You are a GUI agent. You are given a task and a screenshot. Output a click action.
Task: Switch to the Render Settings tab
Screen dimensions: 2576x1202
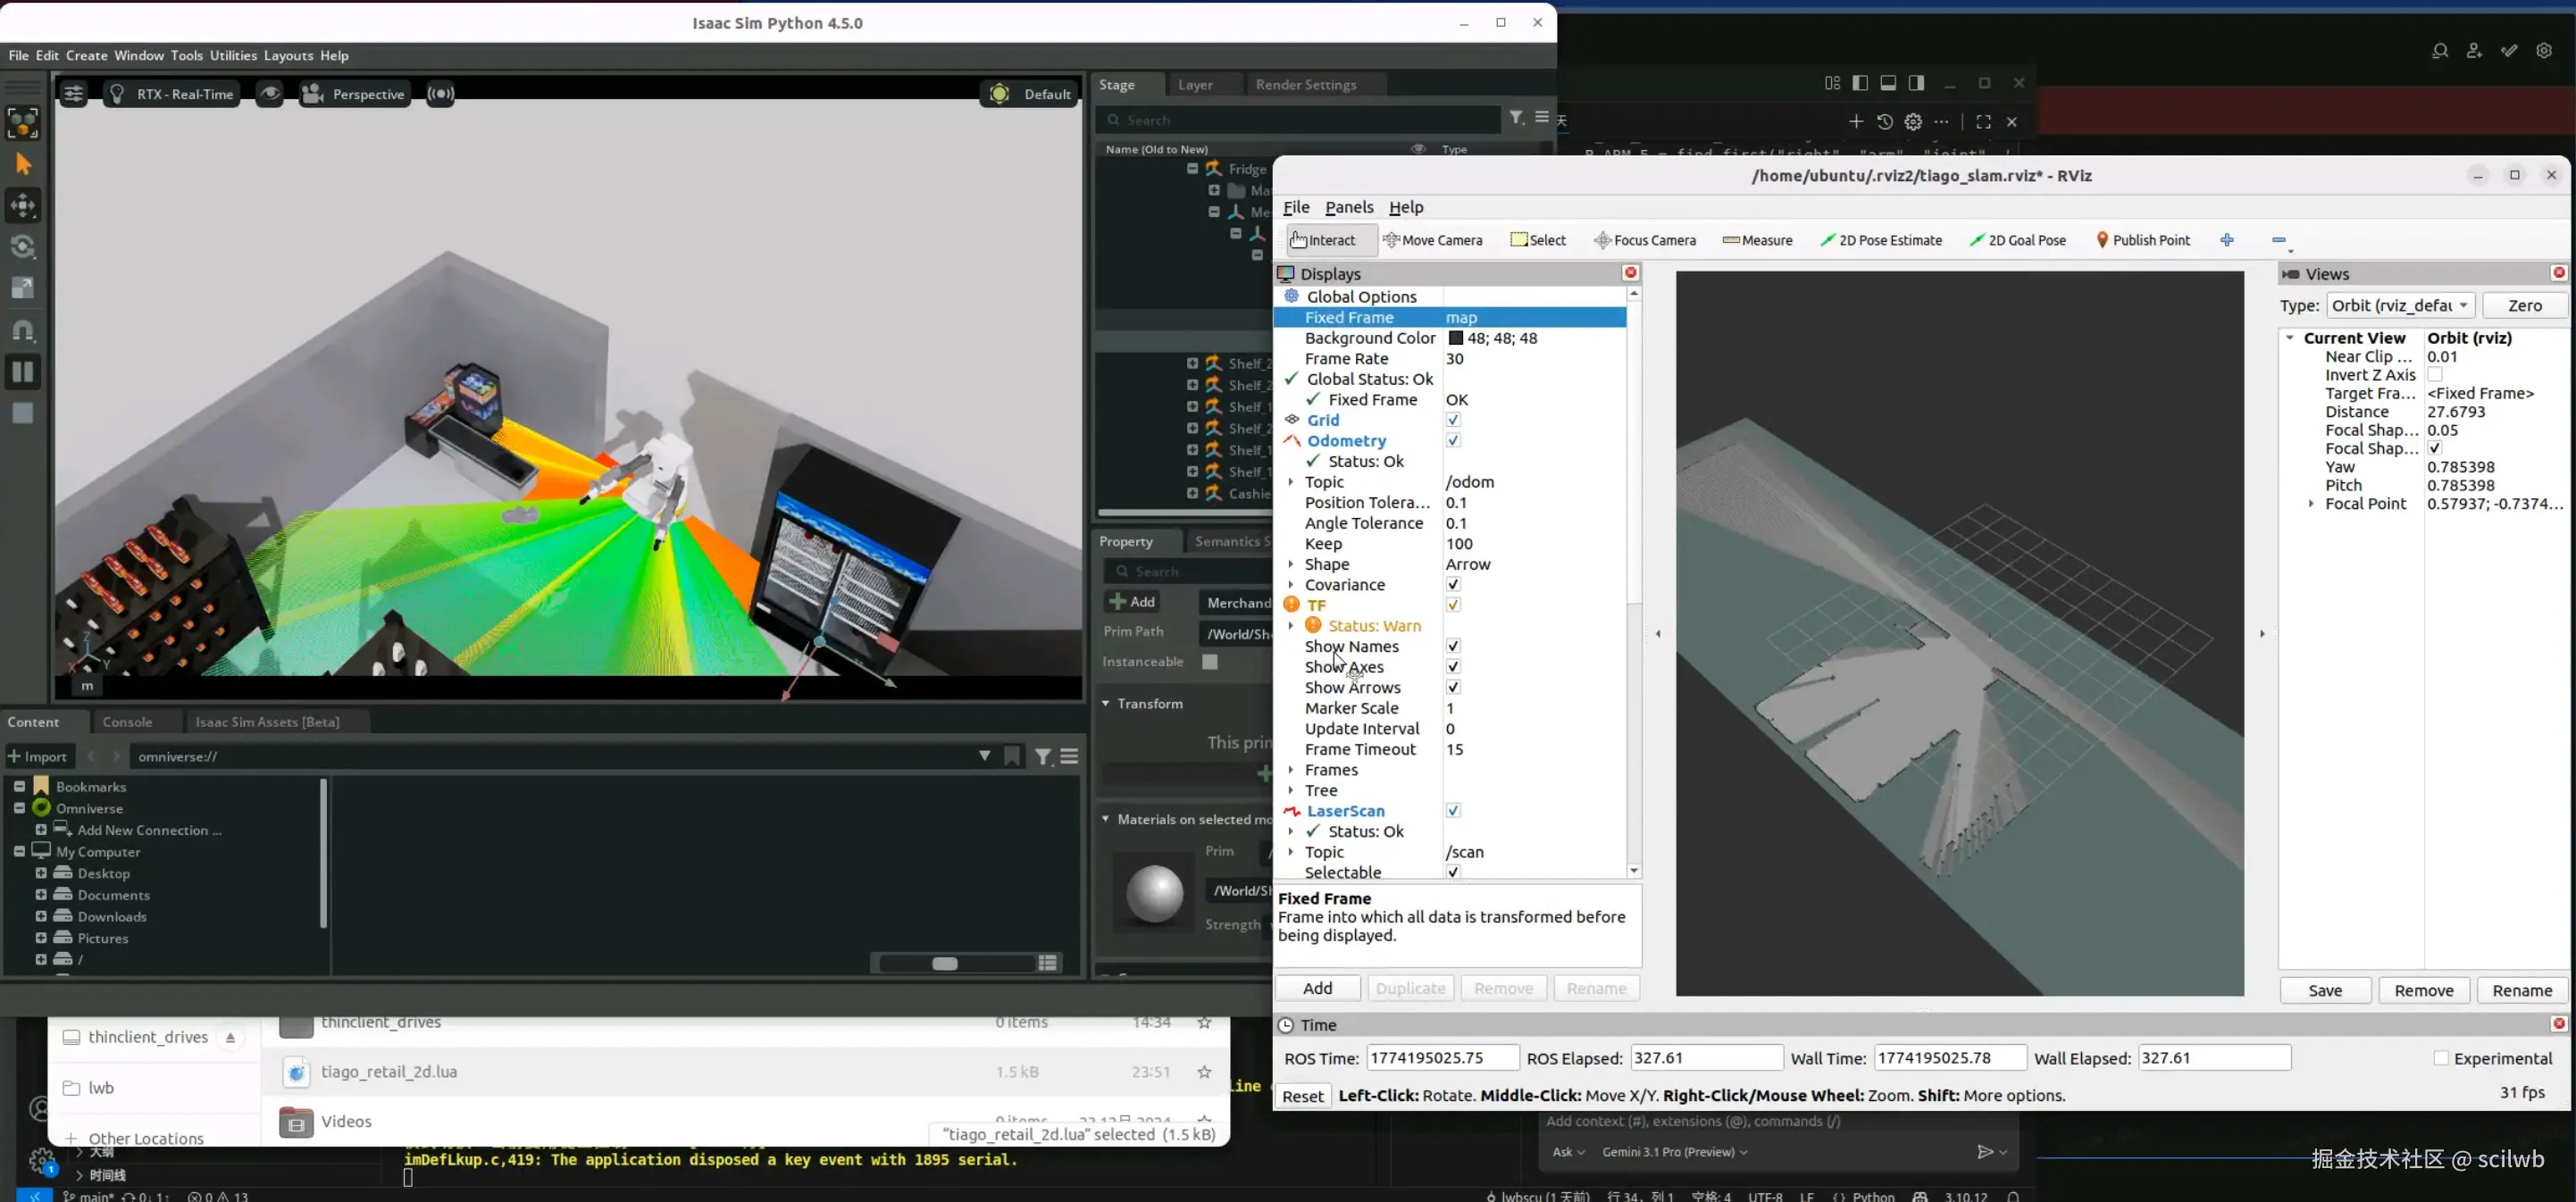coord(1305,85)
